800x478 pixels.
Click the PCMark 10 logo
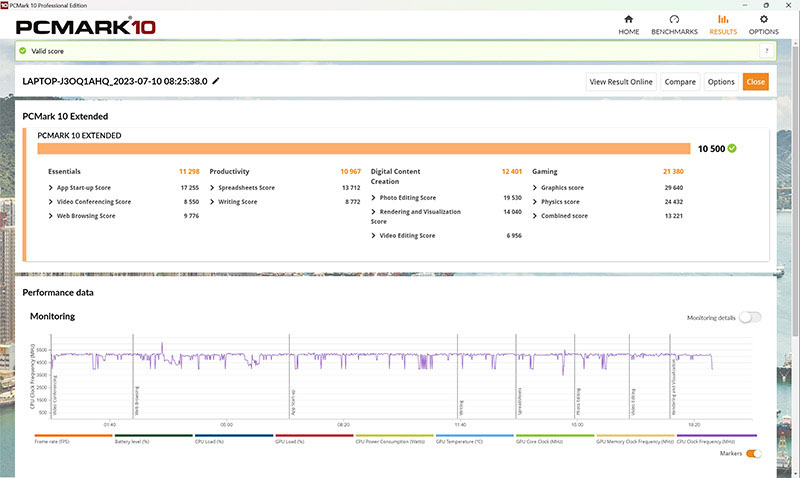(85, 27)
